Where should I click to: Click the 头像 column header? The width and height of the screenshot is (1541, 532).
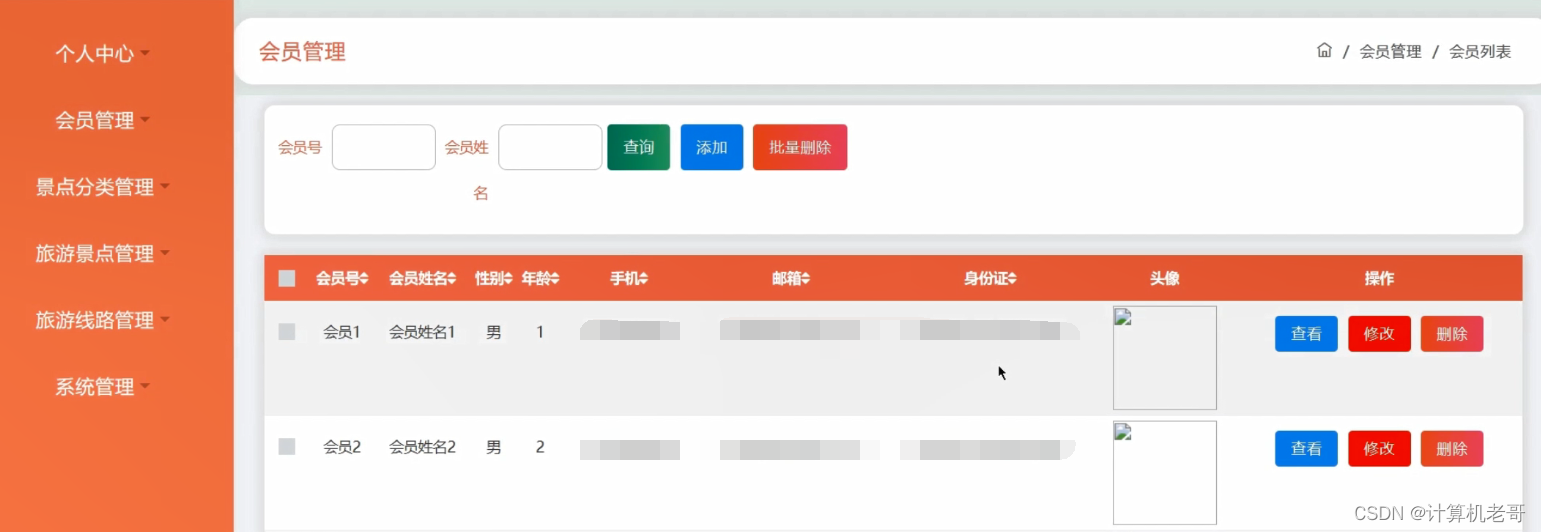point(1164,279)
